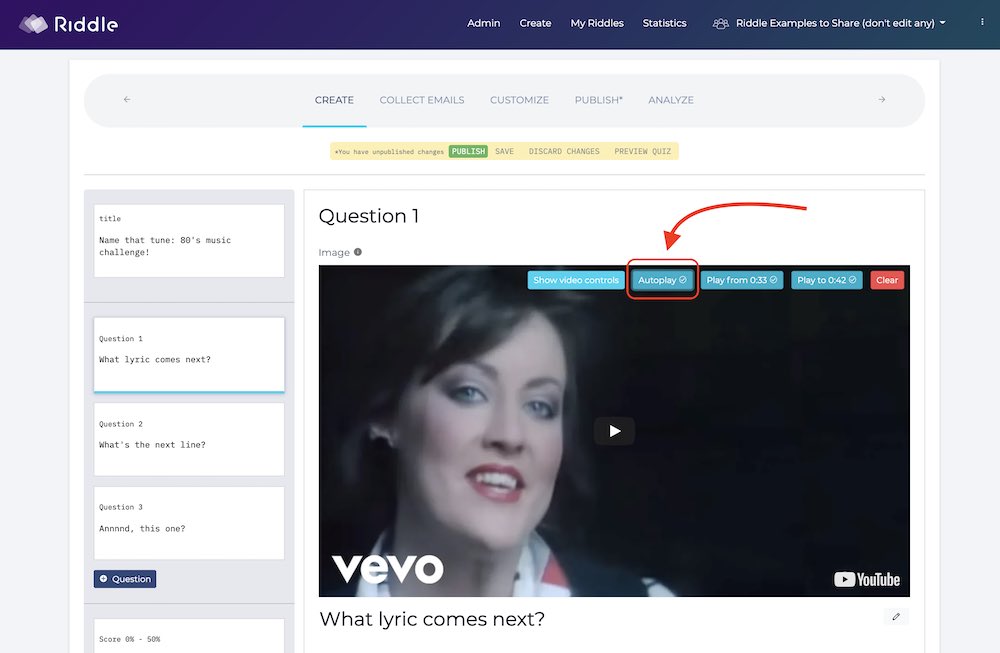
Task: Switch to COLLECT EMAILS tab
Action: pos(422,100)
